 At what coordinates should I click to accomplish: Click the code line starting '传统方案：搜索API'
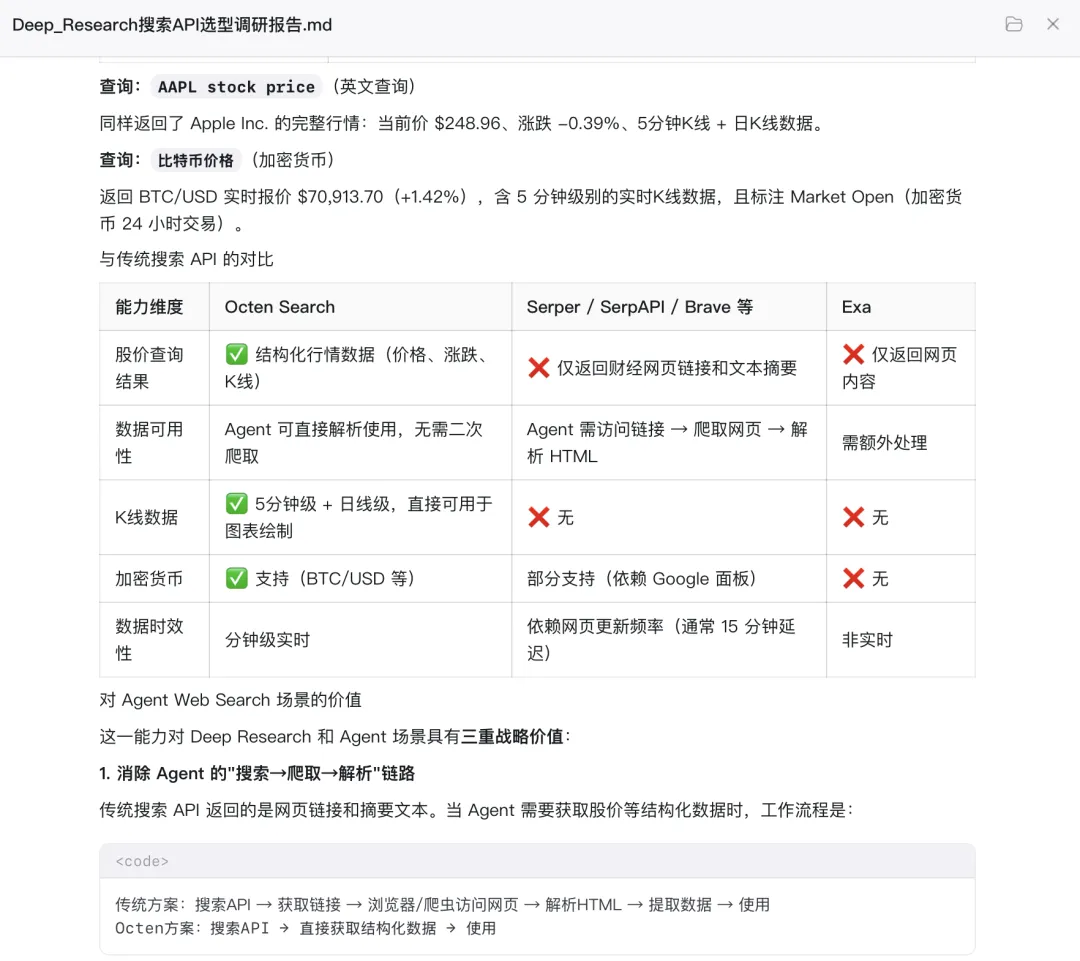442,905
